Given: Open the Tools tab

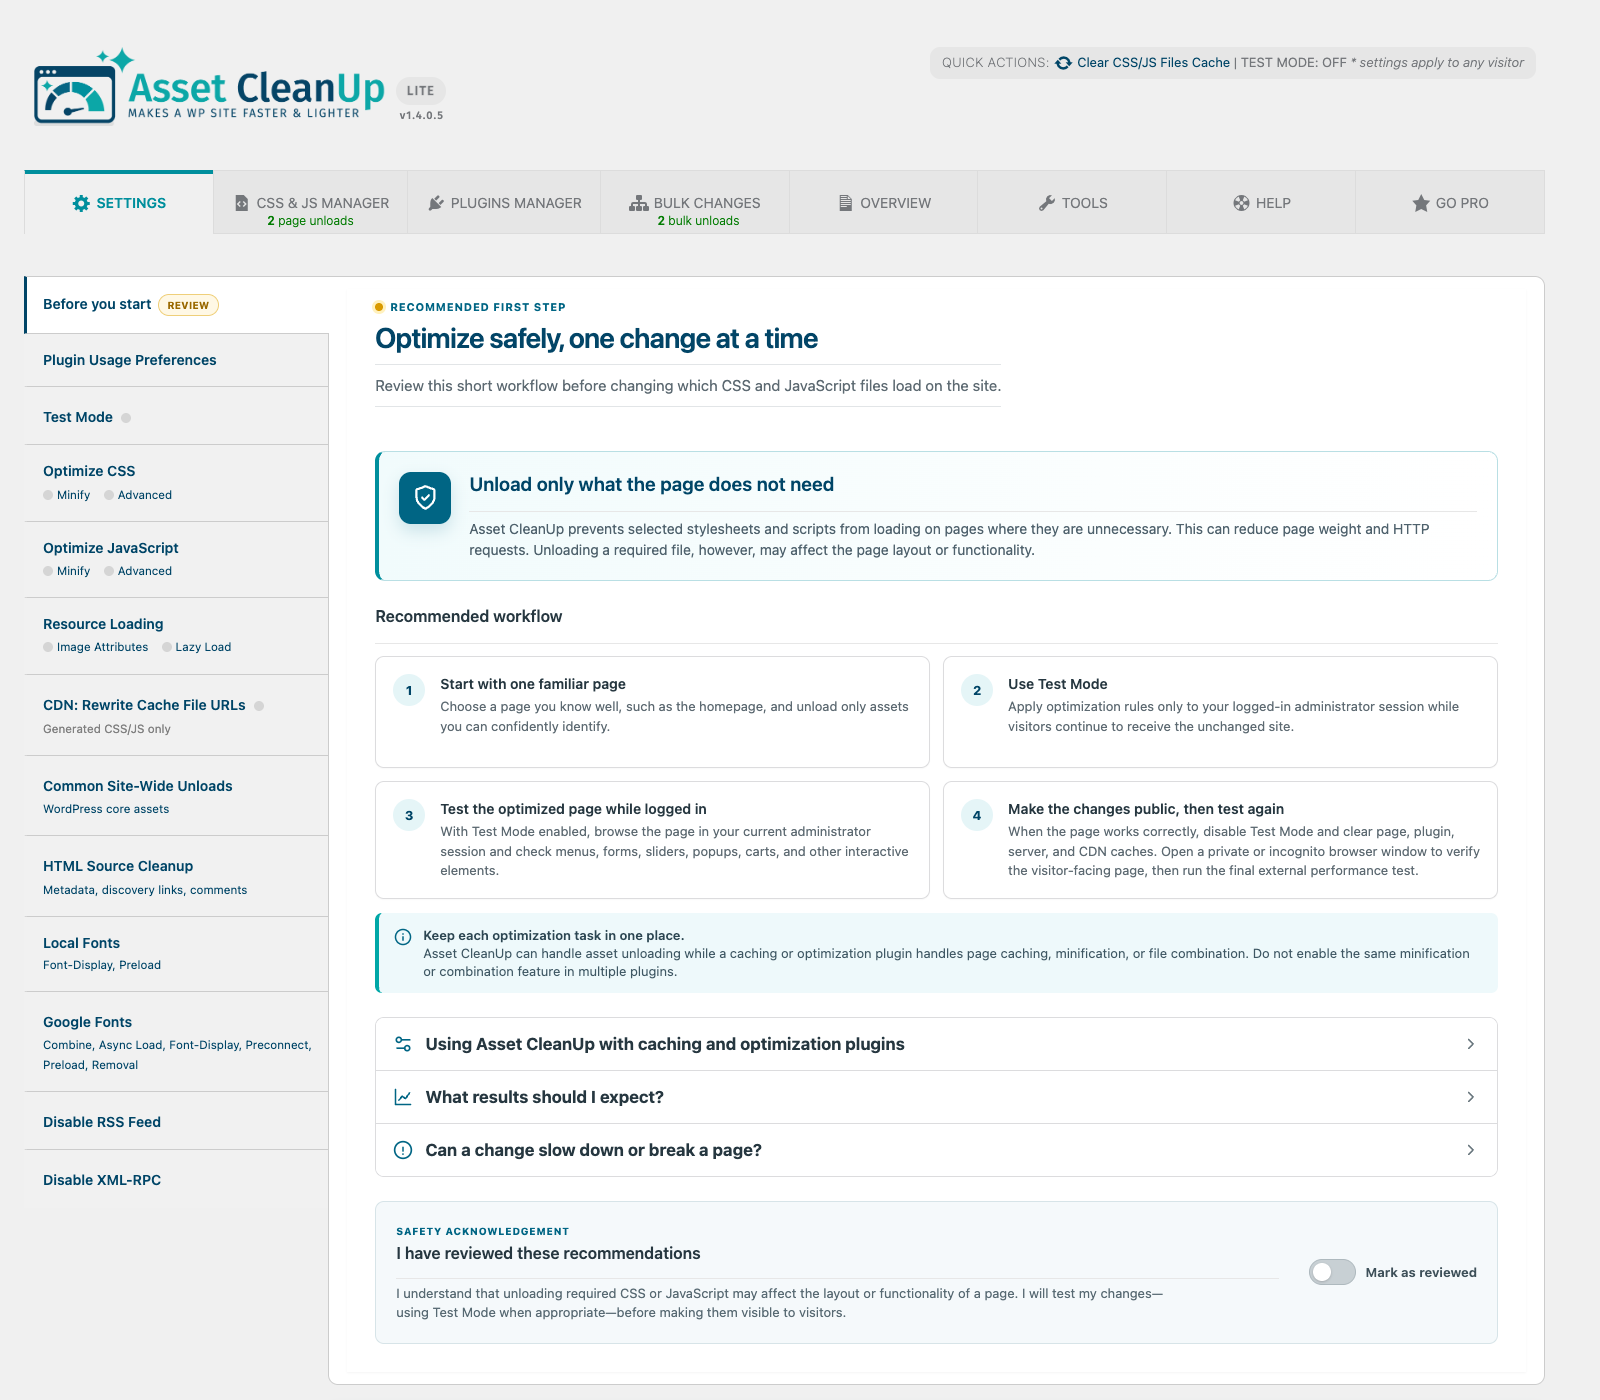Looking at the screenshot, I should pyautogui.click(x=1072, y=203).
